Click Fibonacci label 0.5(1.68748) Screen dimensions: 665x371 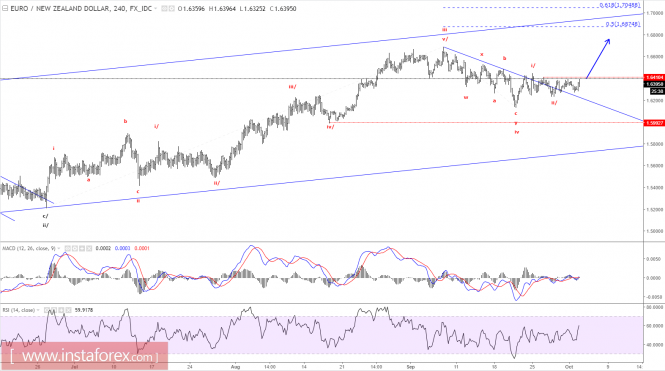tap(623, 25)
